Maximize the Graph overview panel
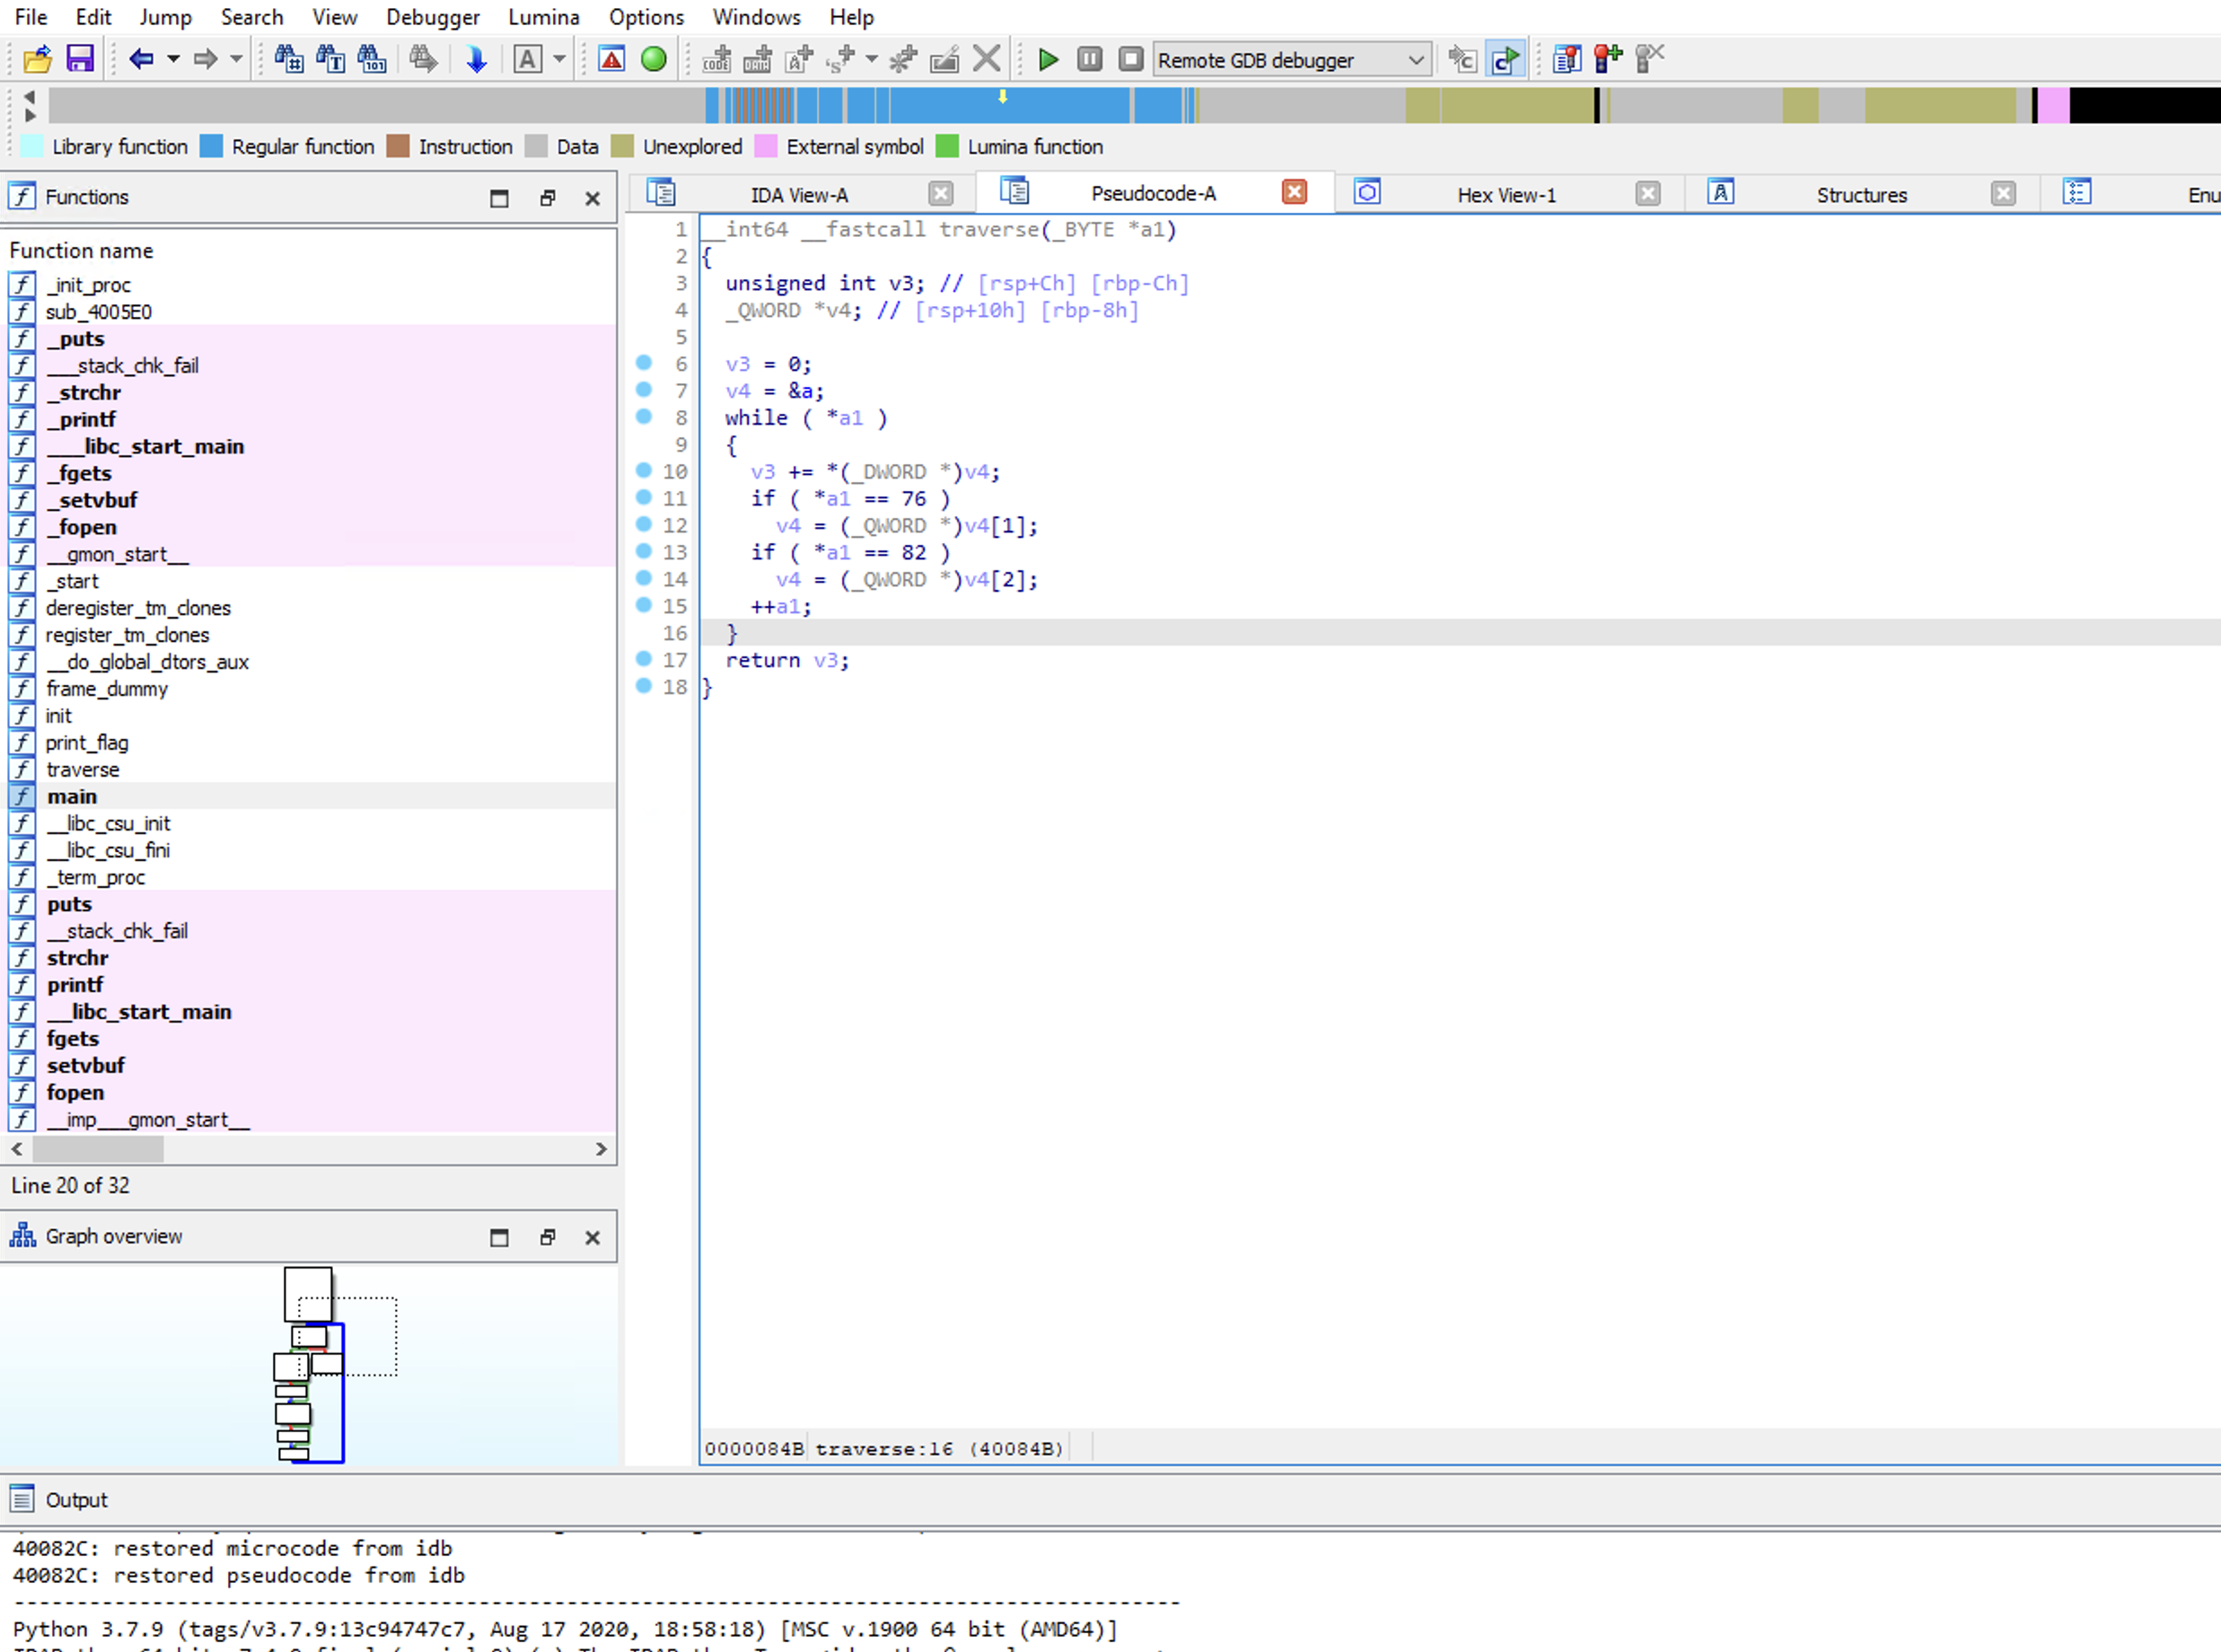The image size is (2221, 1652). click(499, 1238)
